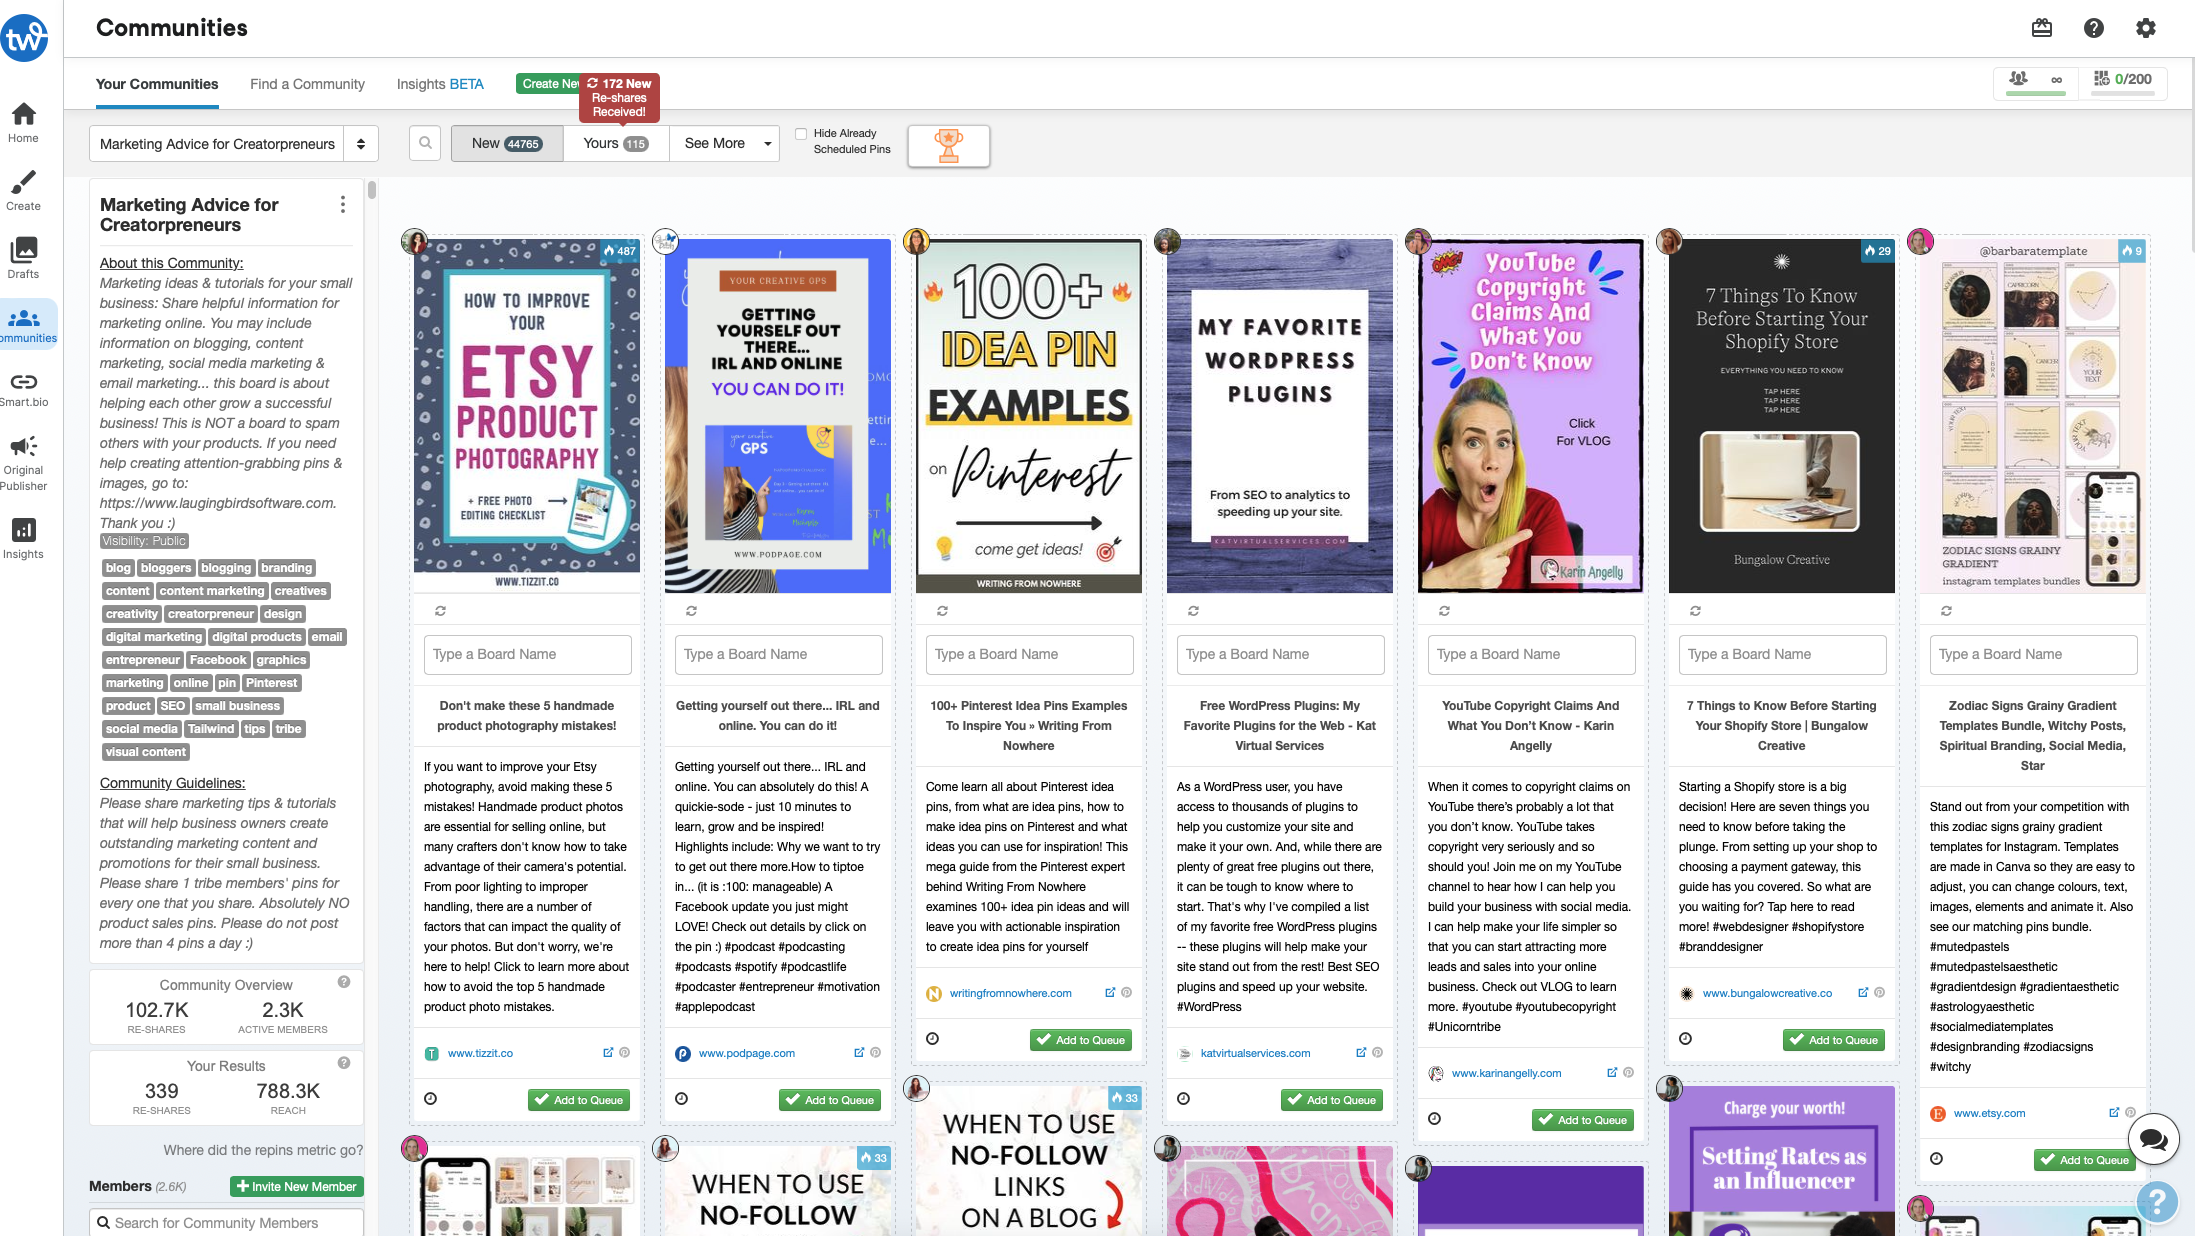Select the Yours 115 tab

coord(615,143)
